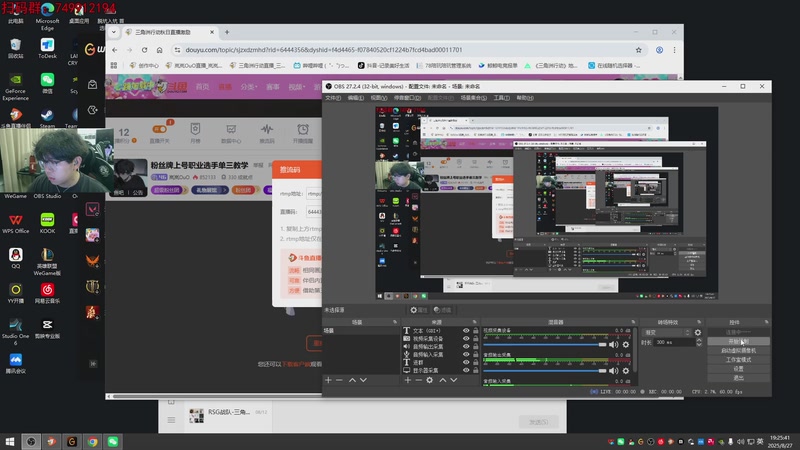Open Chrome from the taskbar

point(92,441)
